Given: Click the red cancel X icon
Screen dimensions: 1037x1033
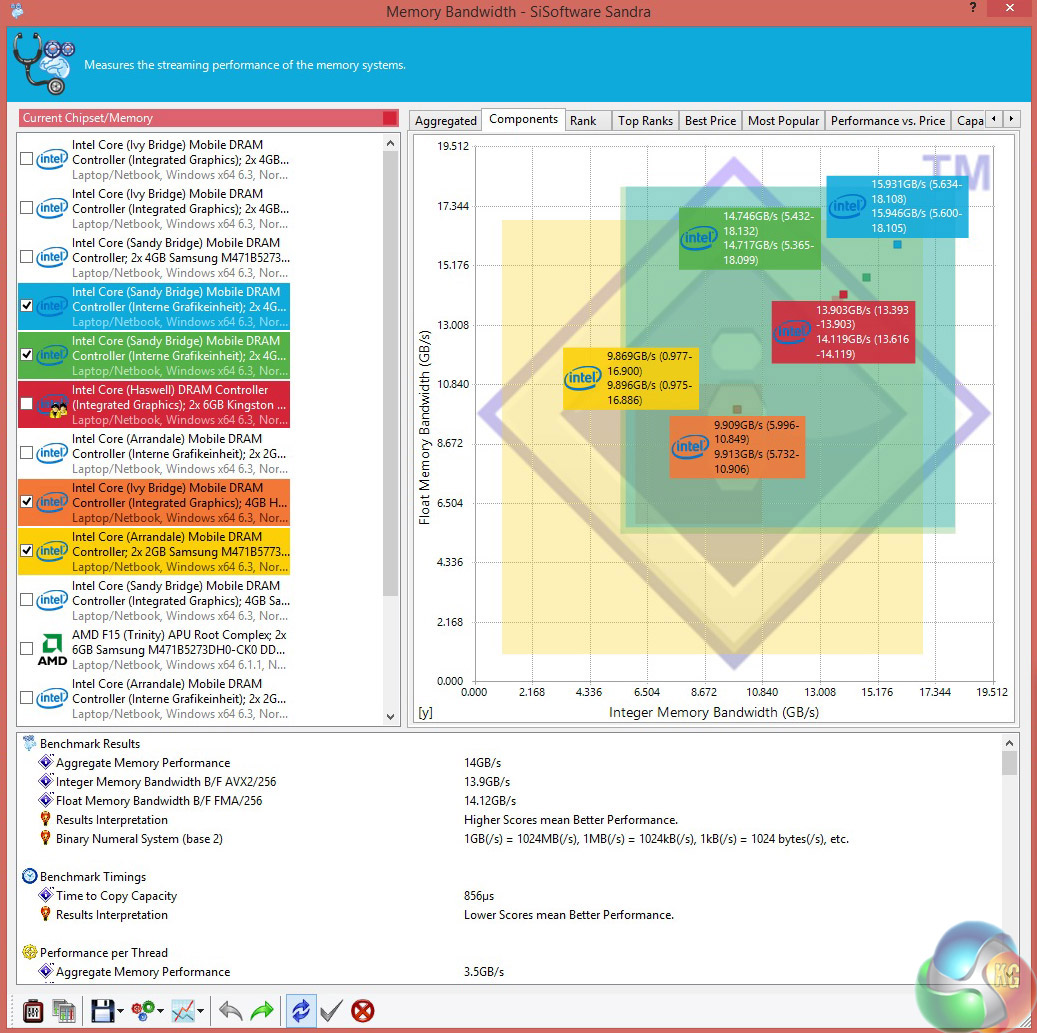Looking at the screenshot, I should (362, 1011).
